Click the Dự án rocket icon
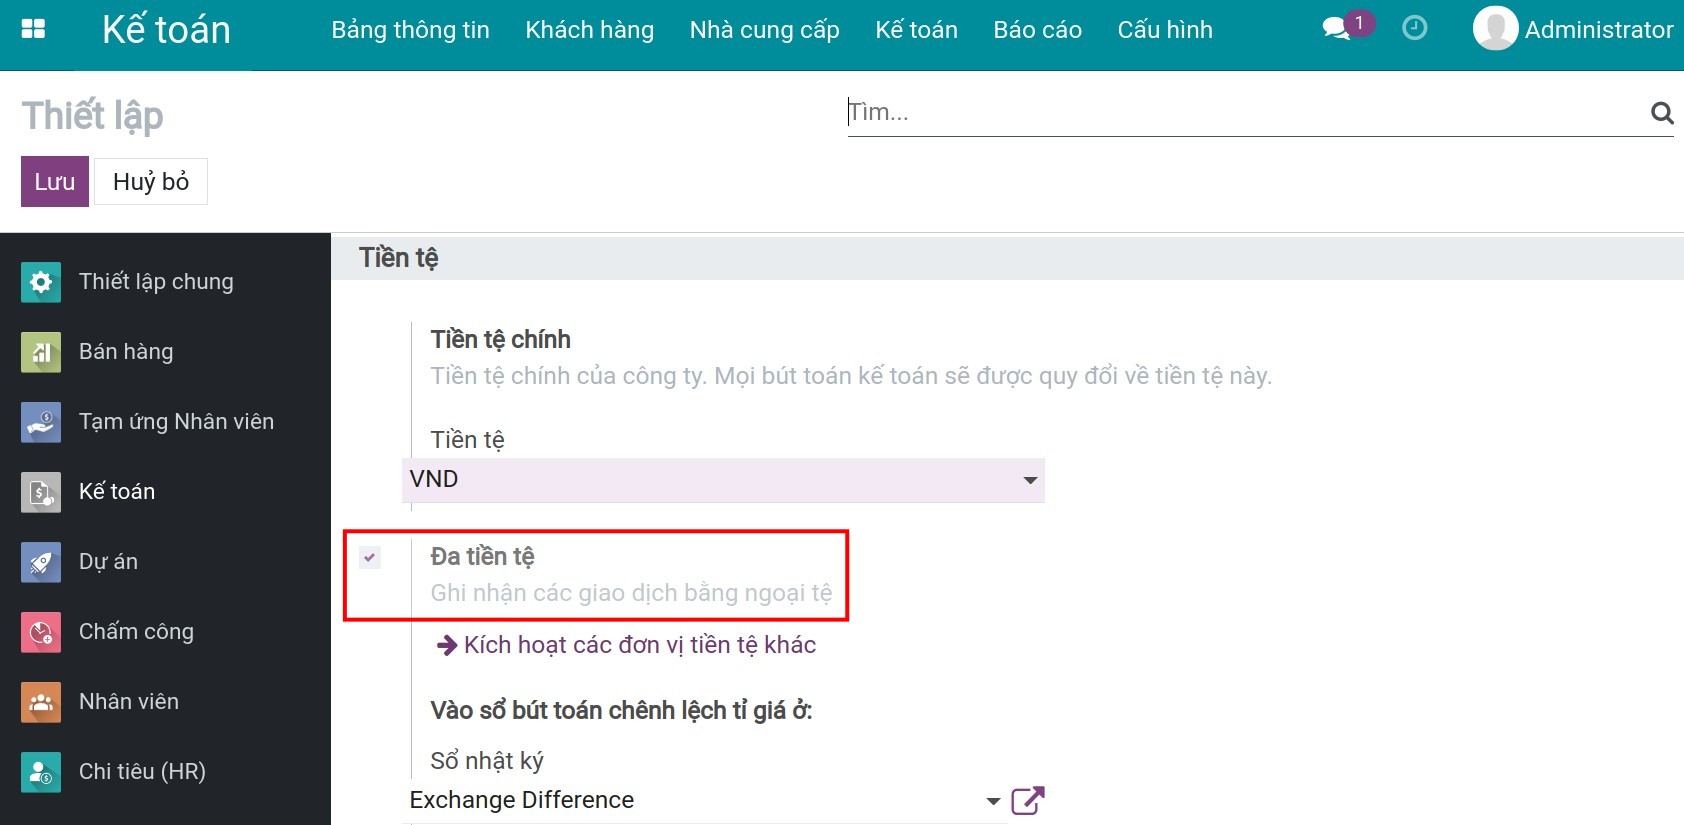 point(41,562)
